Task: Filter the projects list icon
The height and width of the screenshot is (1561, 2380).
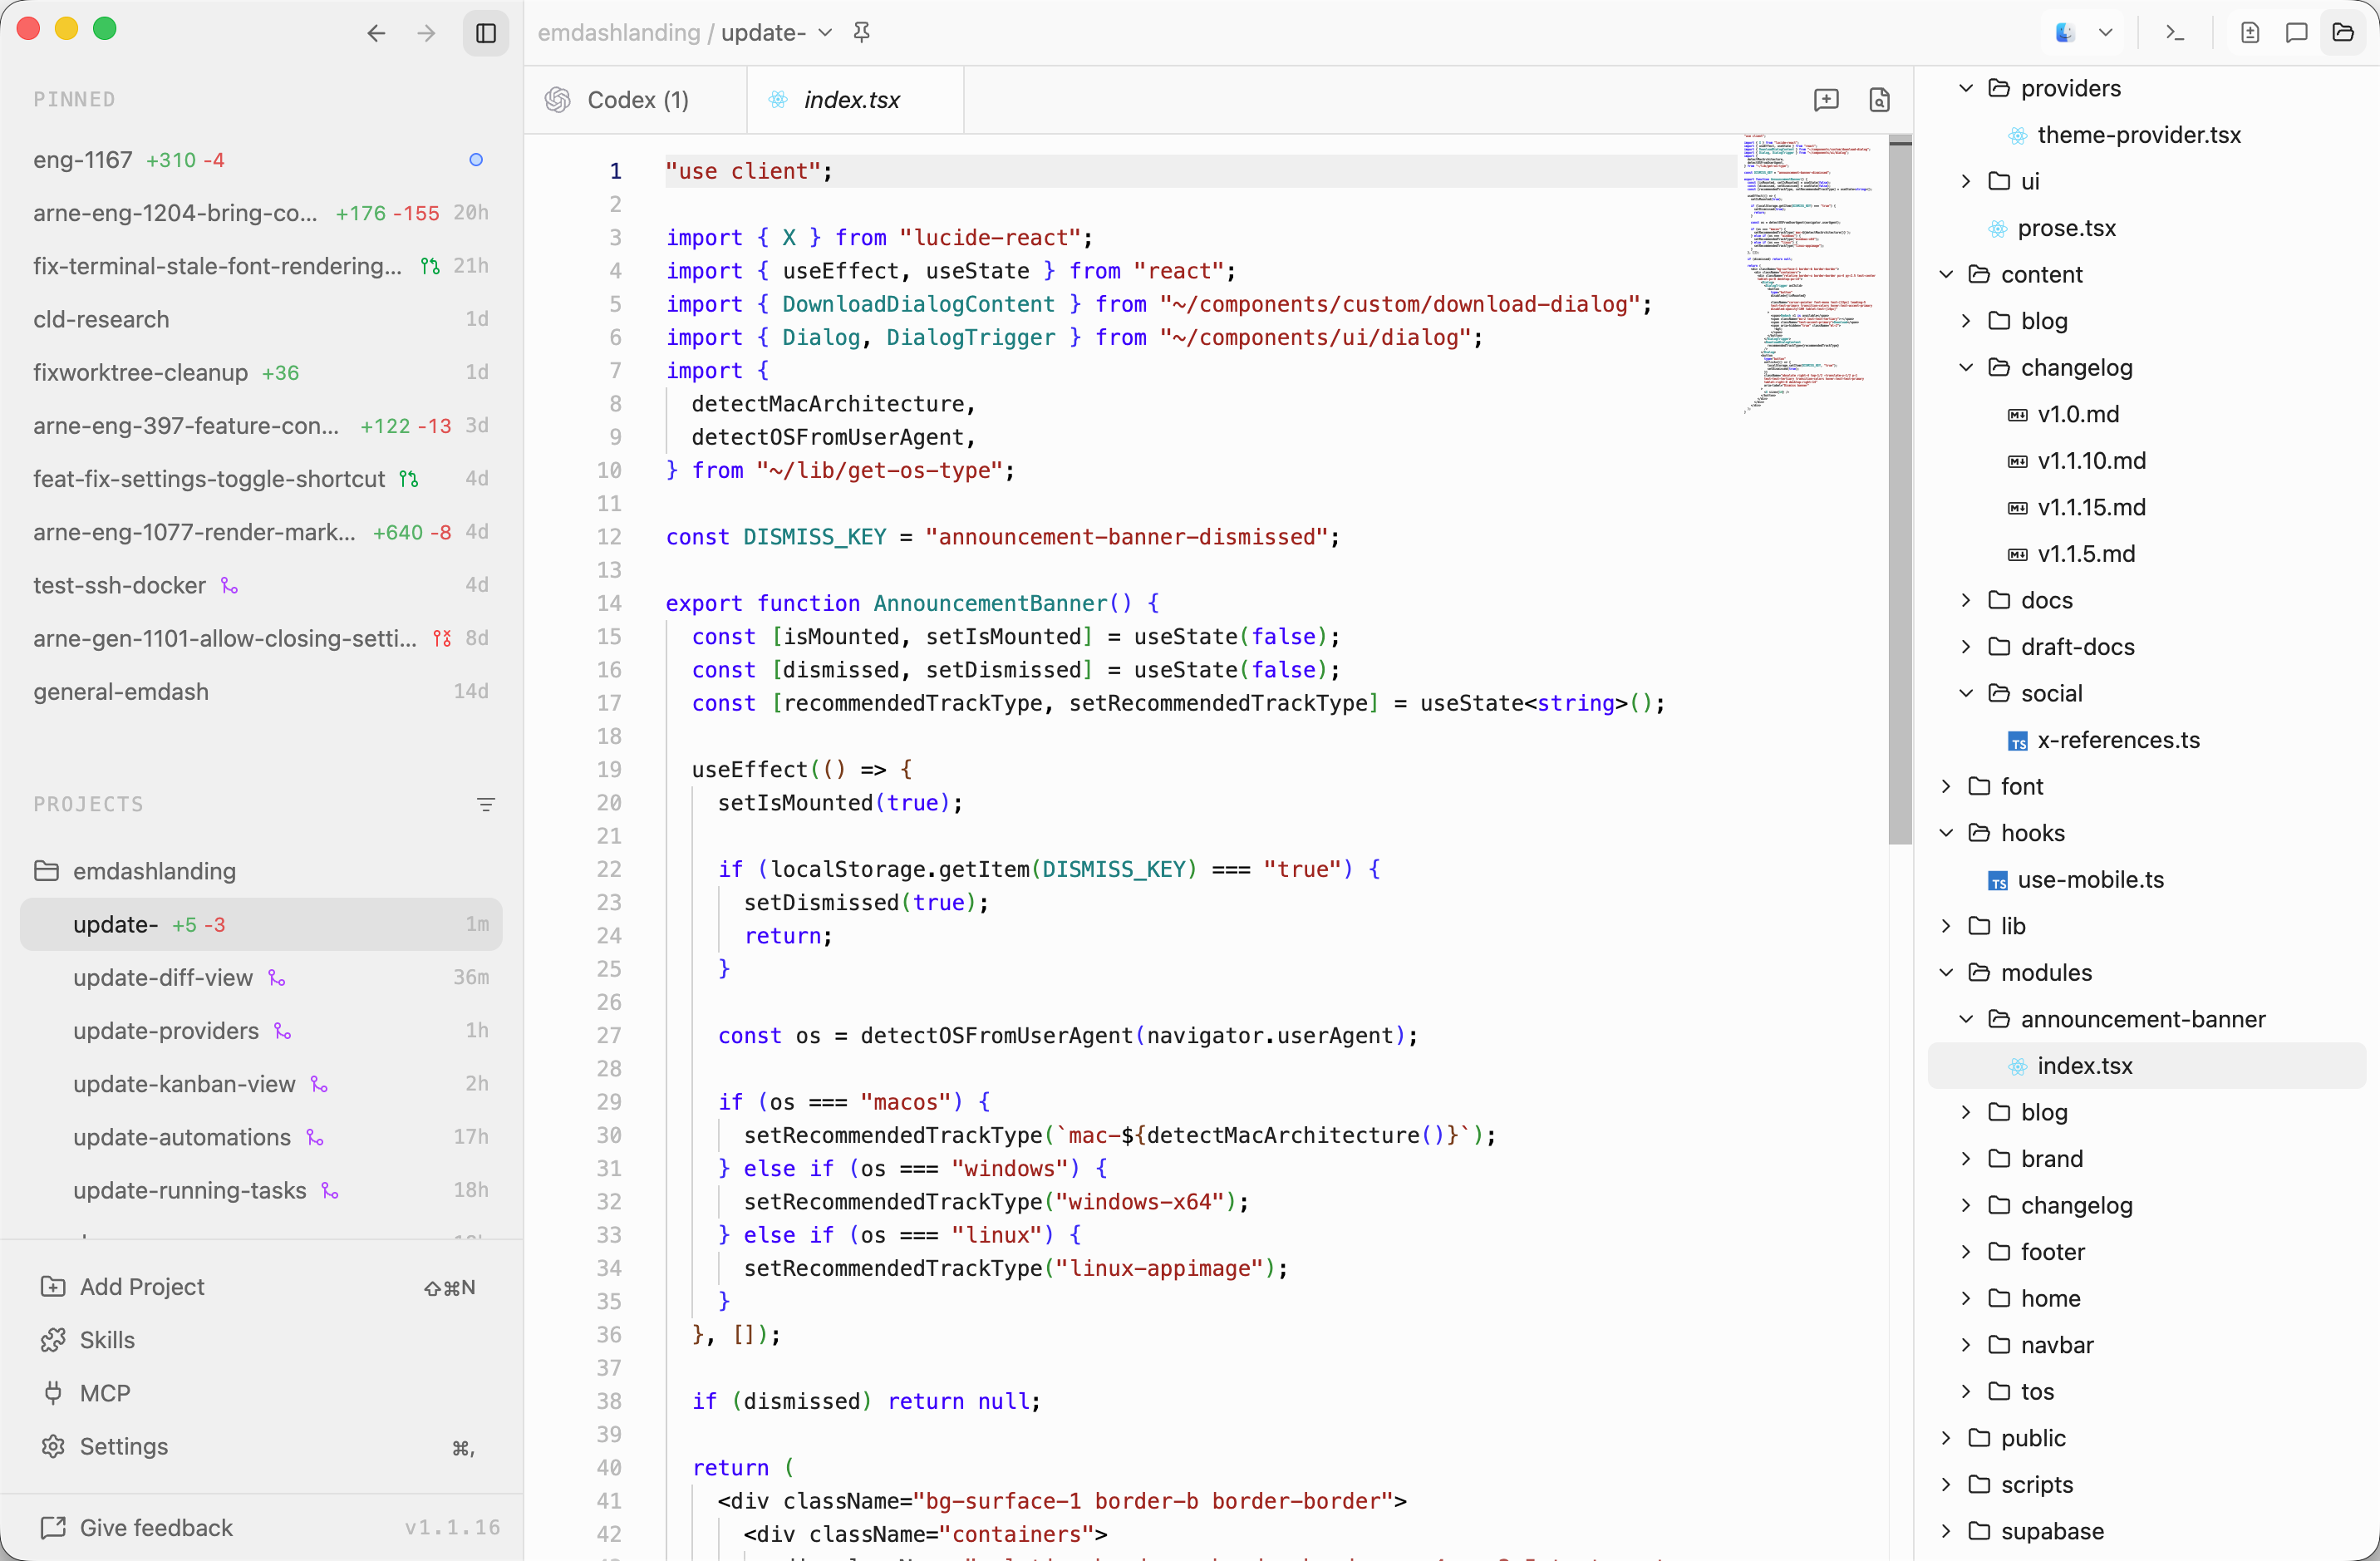Action: coord(486,805)
